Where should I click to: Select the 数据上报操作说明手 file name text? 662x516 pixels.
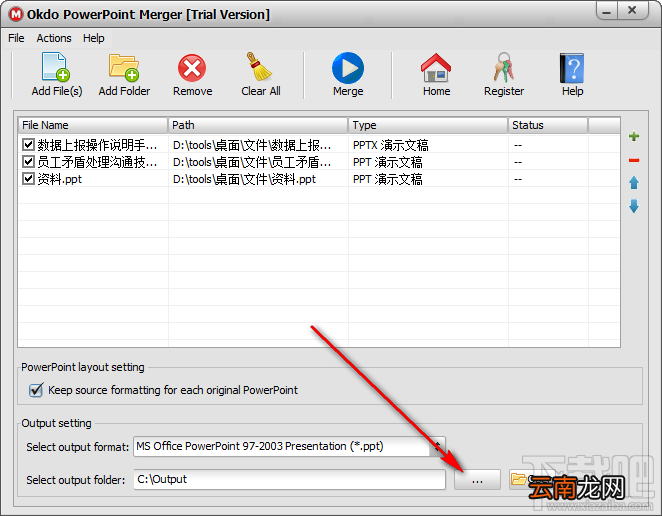[x=97, y=145]
